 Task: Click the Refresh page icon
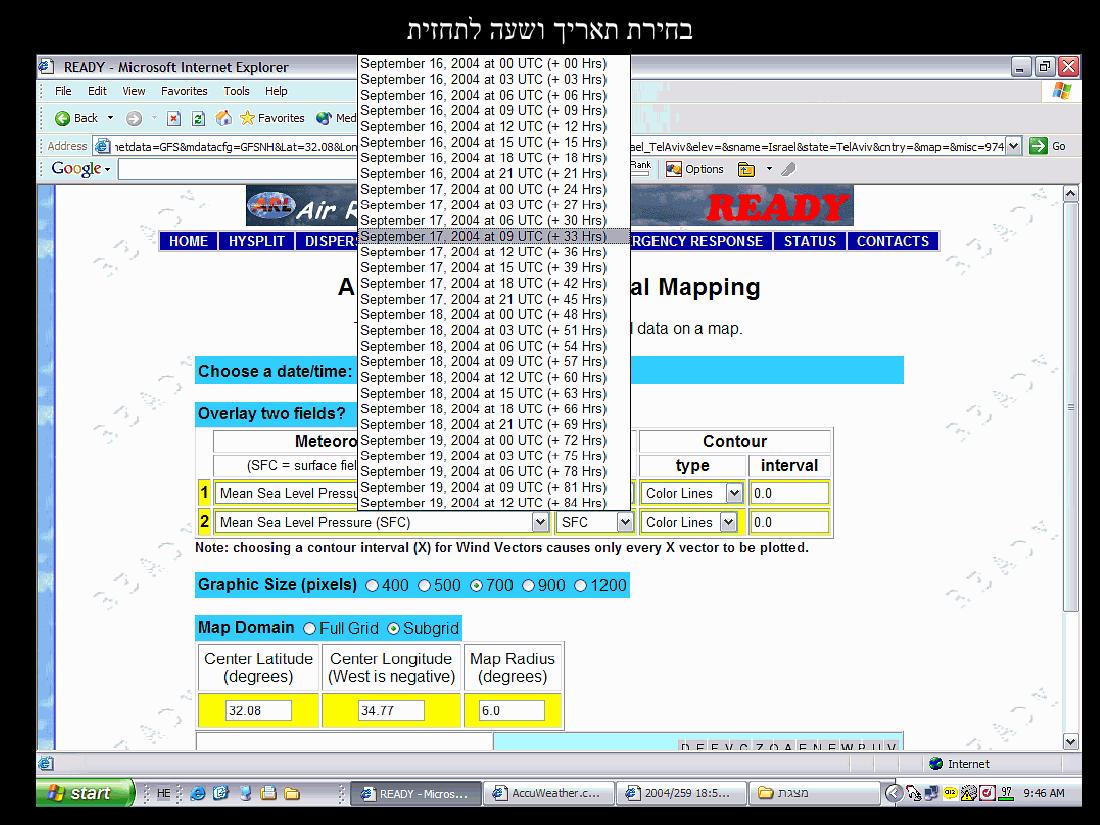coord(199,119)
